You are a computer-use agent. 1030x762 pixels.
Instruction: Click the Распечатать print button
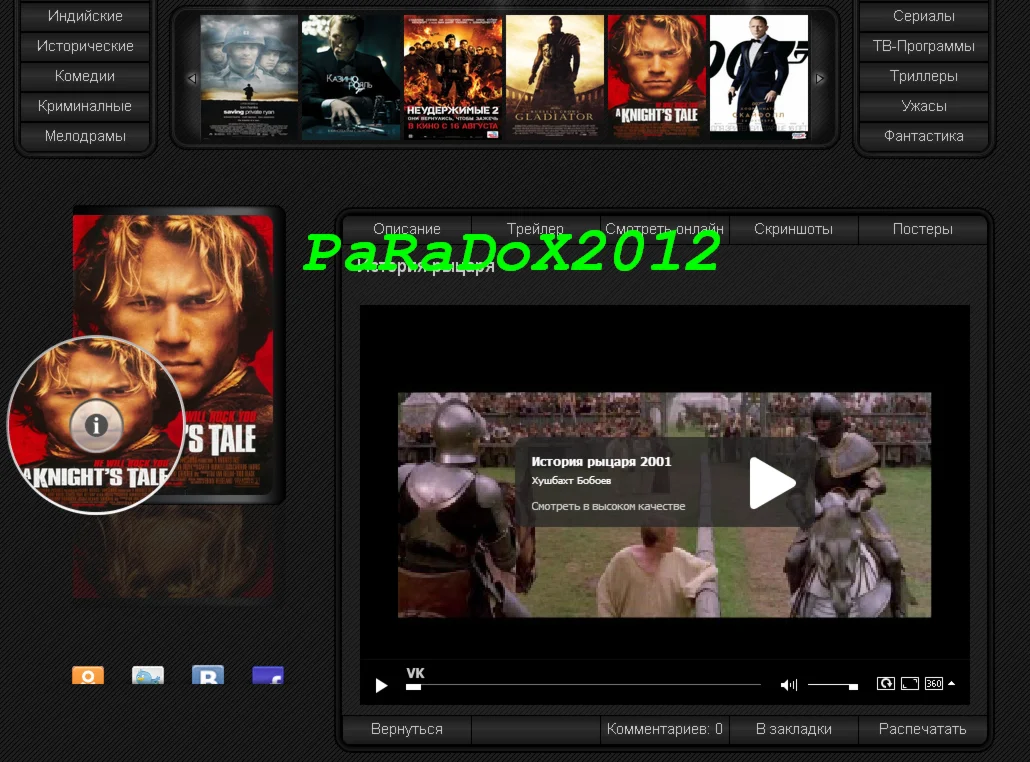tap(922, 729)
